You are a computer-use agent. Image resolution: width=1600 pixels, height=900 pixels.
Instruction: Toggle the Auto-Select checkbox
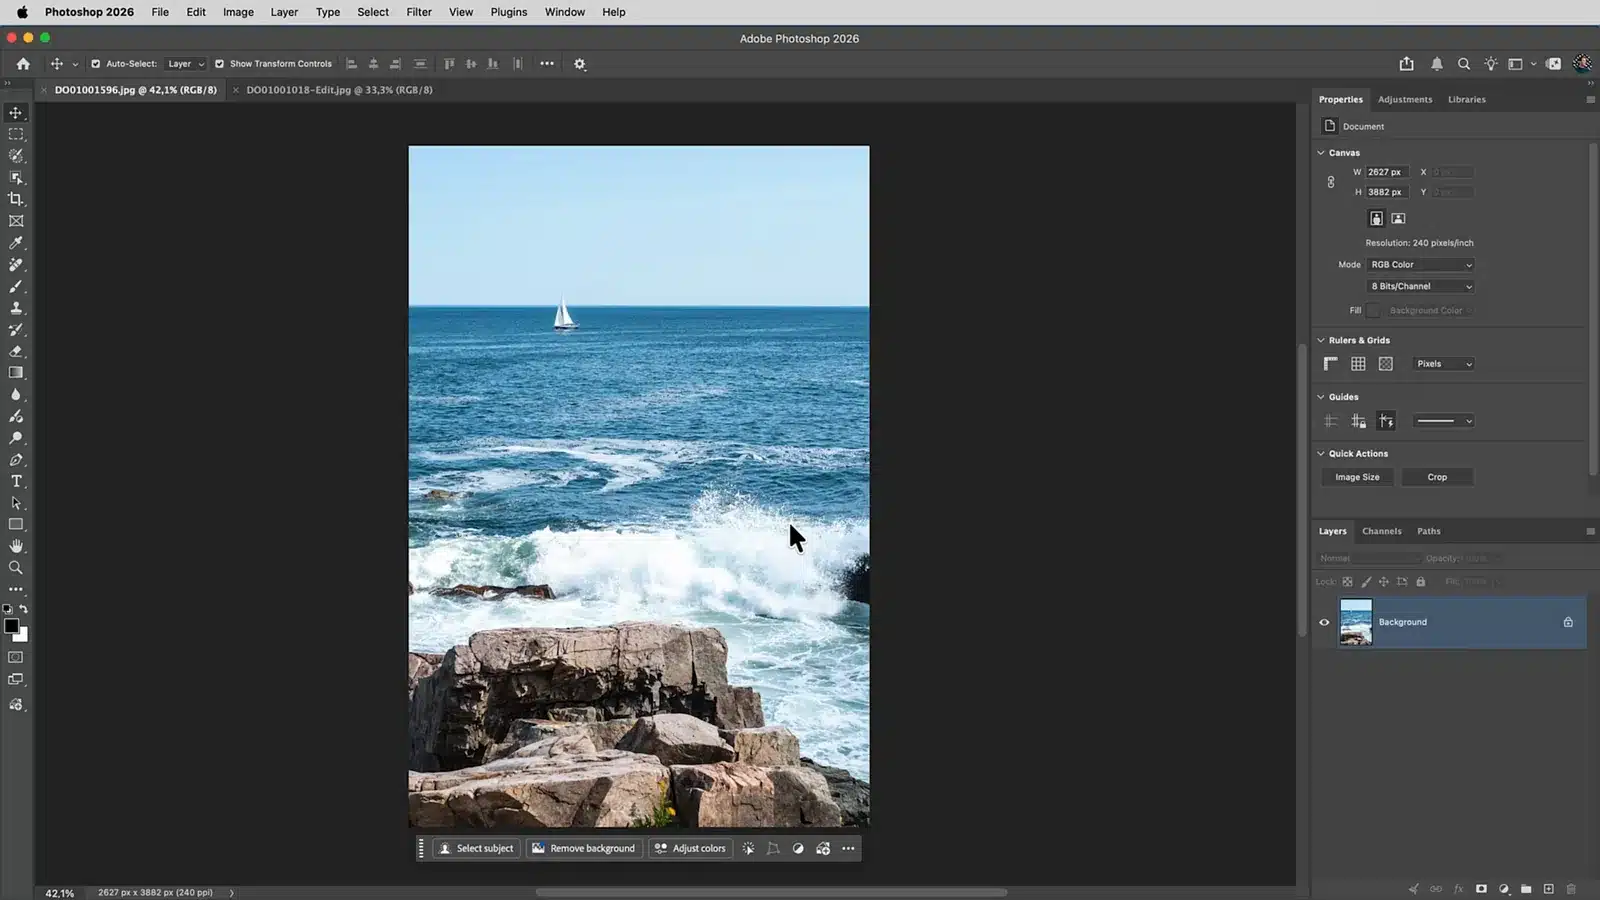(x=96, y=64)
